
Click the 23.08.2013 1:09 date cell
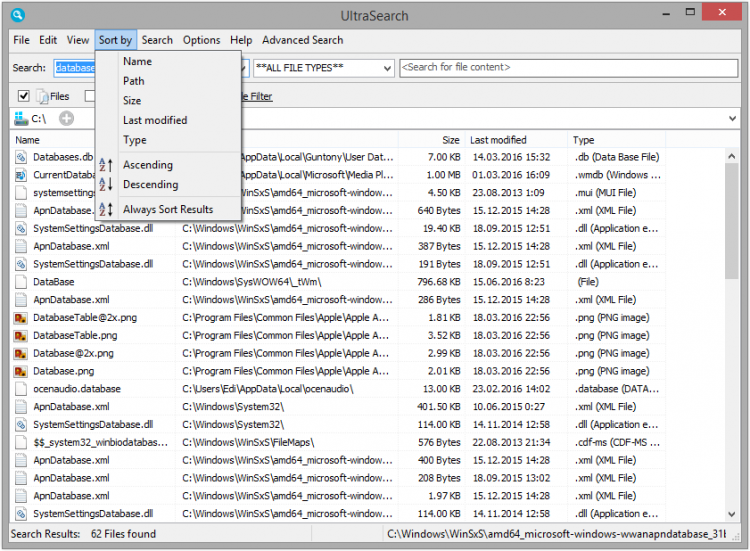(x=508, y=193)
